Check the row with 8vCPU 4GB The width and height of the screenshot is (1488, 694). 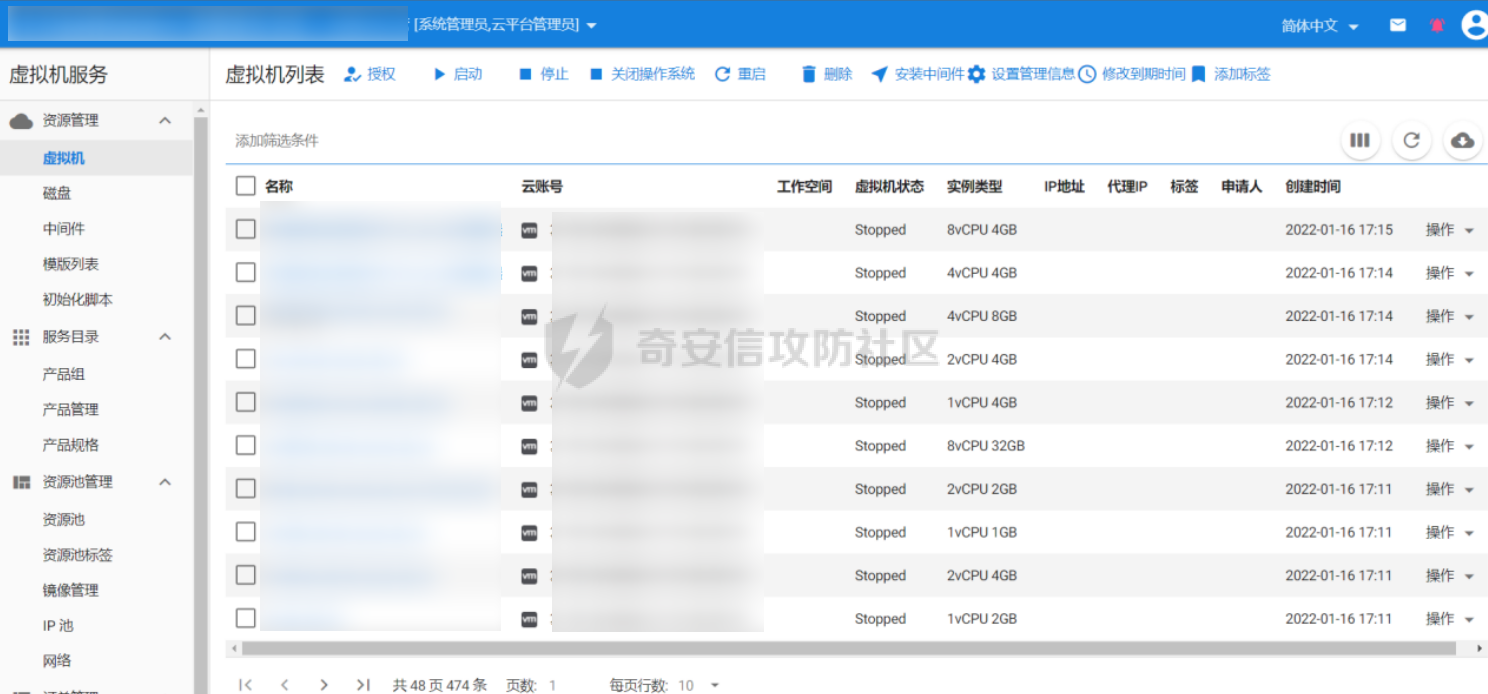[x=246, y=229]
